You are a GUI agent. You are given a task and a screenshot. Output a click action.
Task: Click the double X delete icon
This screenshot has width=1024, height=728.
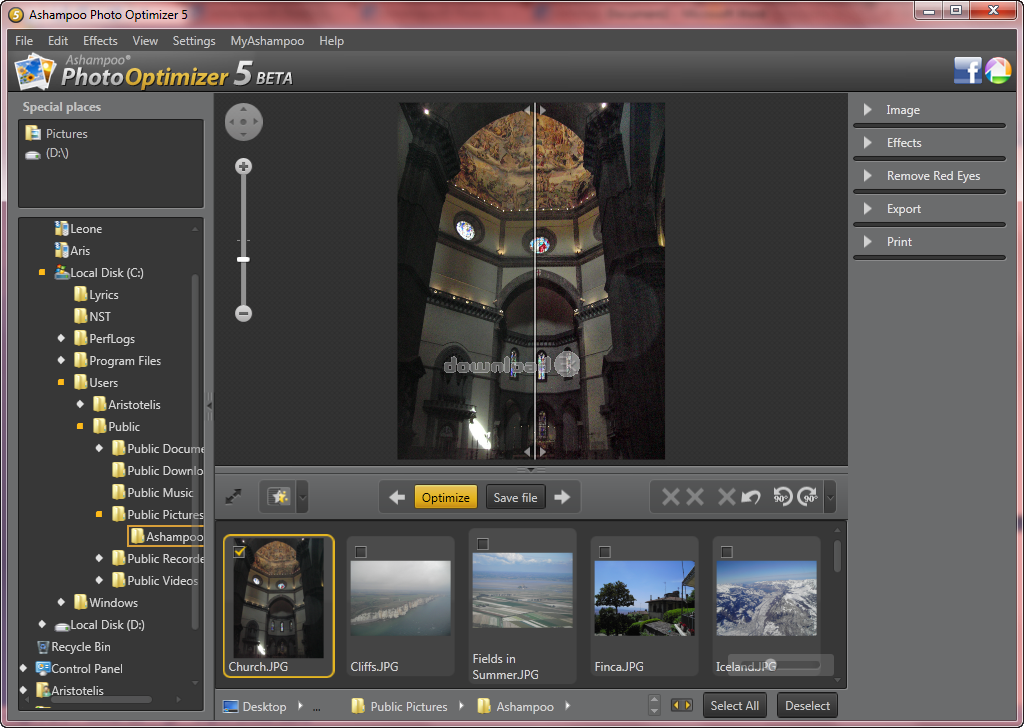[x=682, y=498]
